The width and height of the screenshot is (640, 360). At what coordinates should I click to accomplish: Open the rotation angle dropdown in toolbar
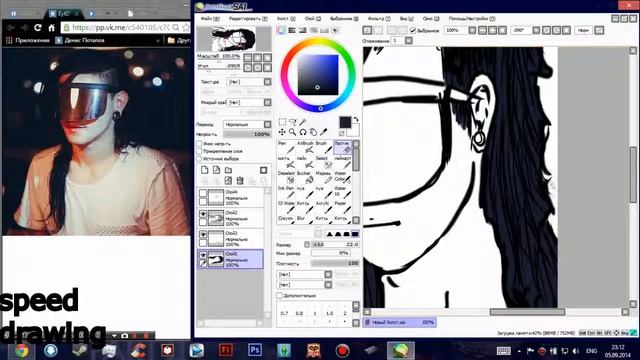pos(536,31)
